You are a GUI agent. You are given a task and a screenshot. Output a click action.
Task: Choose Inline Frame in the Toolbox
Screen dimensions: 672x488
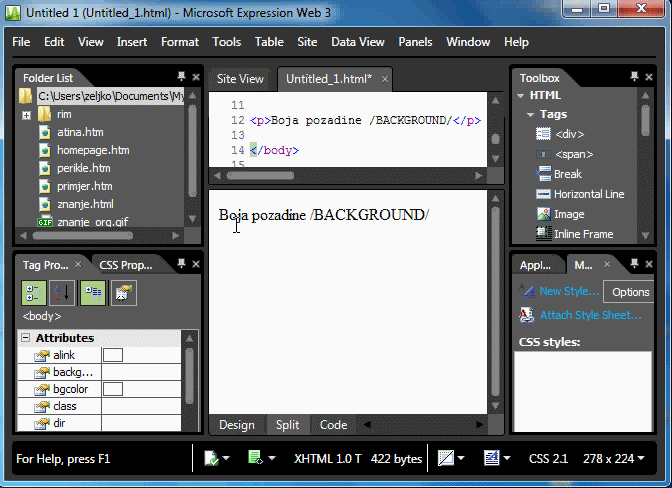coord(582,234)
